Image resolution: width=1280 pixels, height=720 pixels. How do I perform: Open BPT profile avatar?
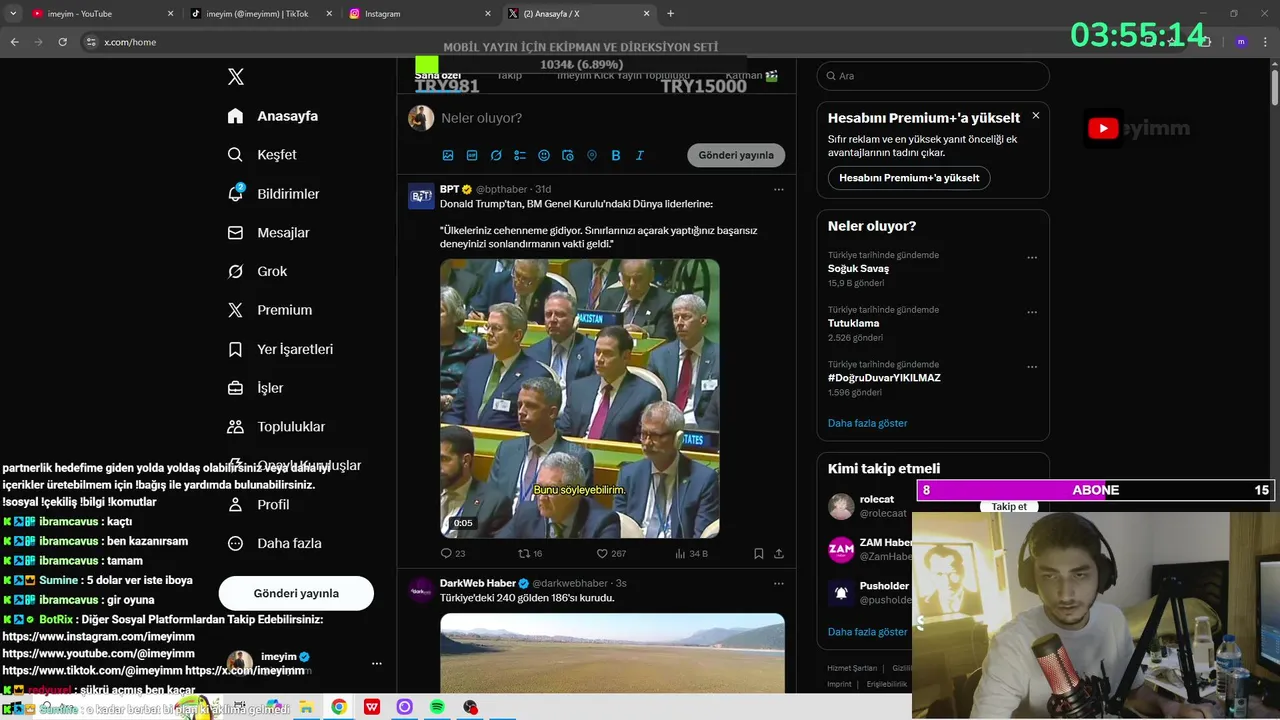421,196
